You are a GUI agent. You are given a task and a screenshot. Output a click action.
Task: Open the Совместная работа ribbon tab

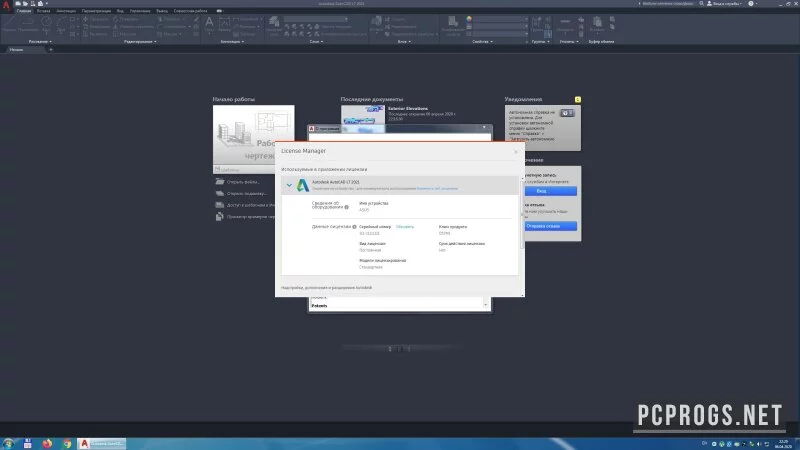point(190,11)
